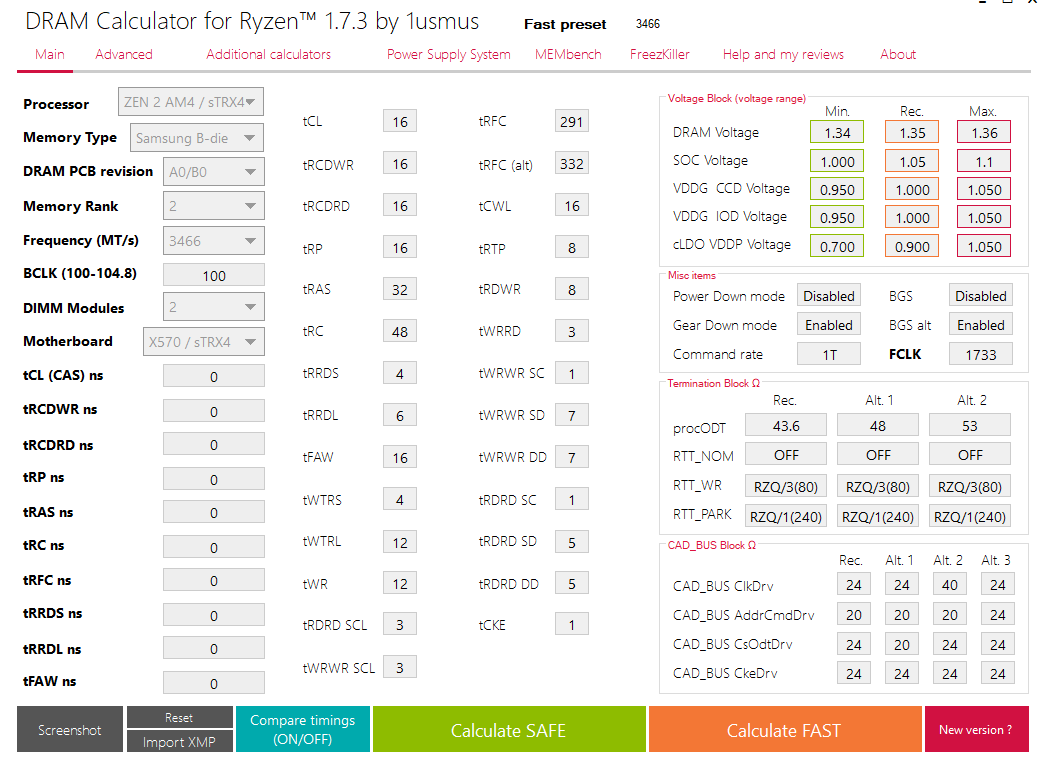This screenshot has height=769, width=1040.
Task: Click the tRP ns input field
Action: (214, 479)
